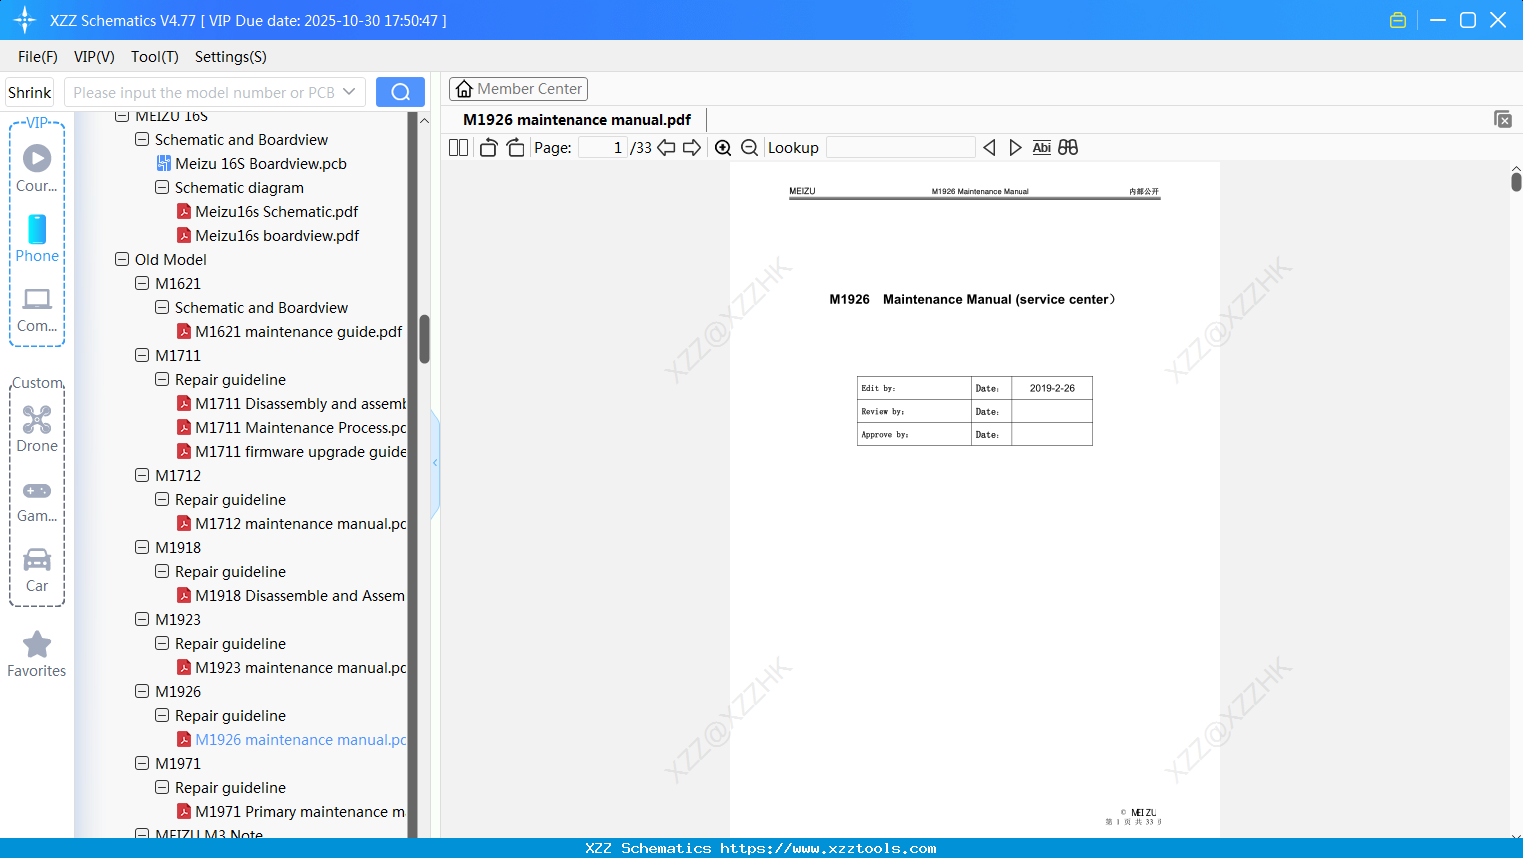Screen dimensions: 1523x858
Task: Select the Game console category icon
Action: 37,501
